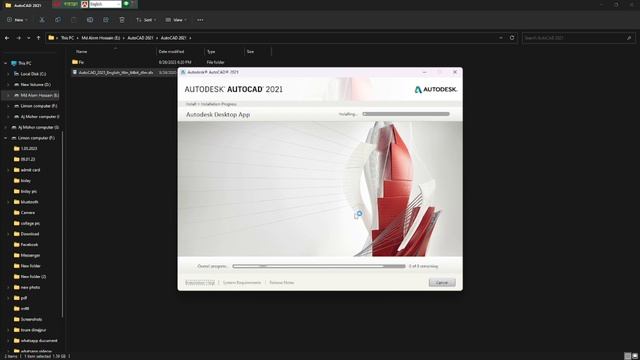
Task: Switch to large icons view in status bar
Action: coord(635,356)
